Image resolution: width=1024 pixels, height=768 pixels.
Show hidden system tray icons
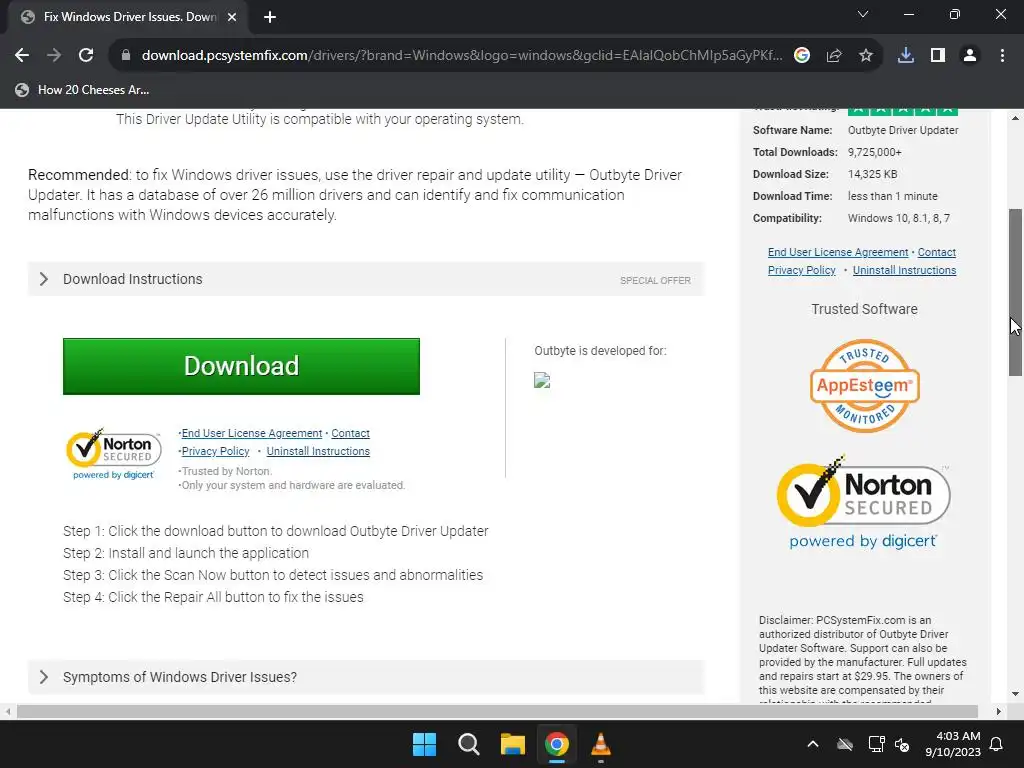point(813,744)
